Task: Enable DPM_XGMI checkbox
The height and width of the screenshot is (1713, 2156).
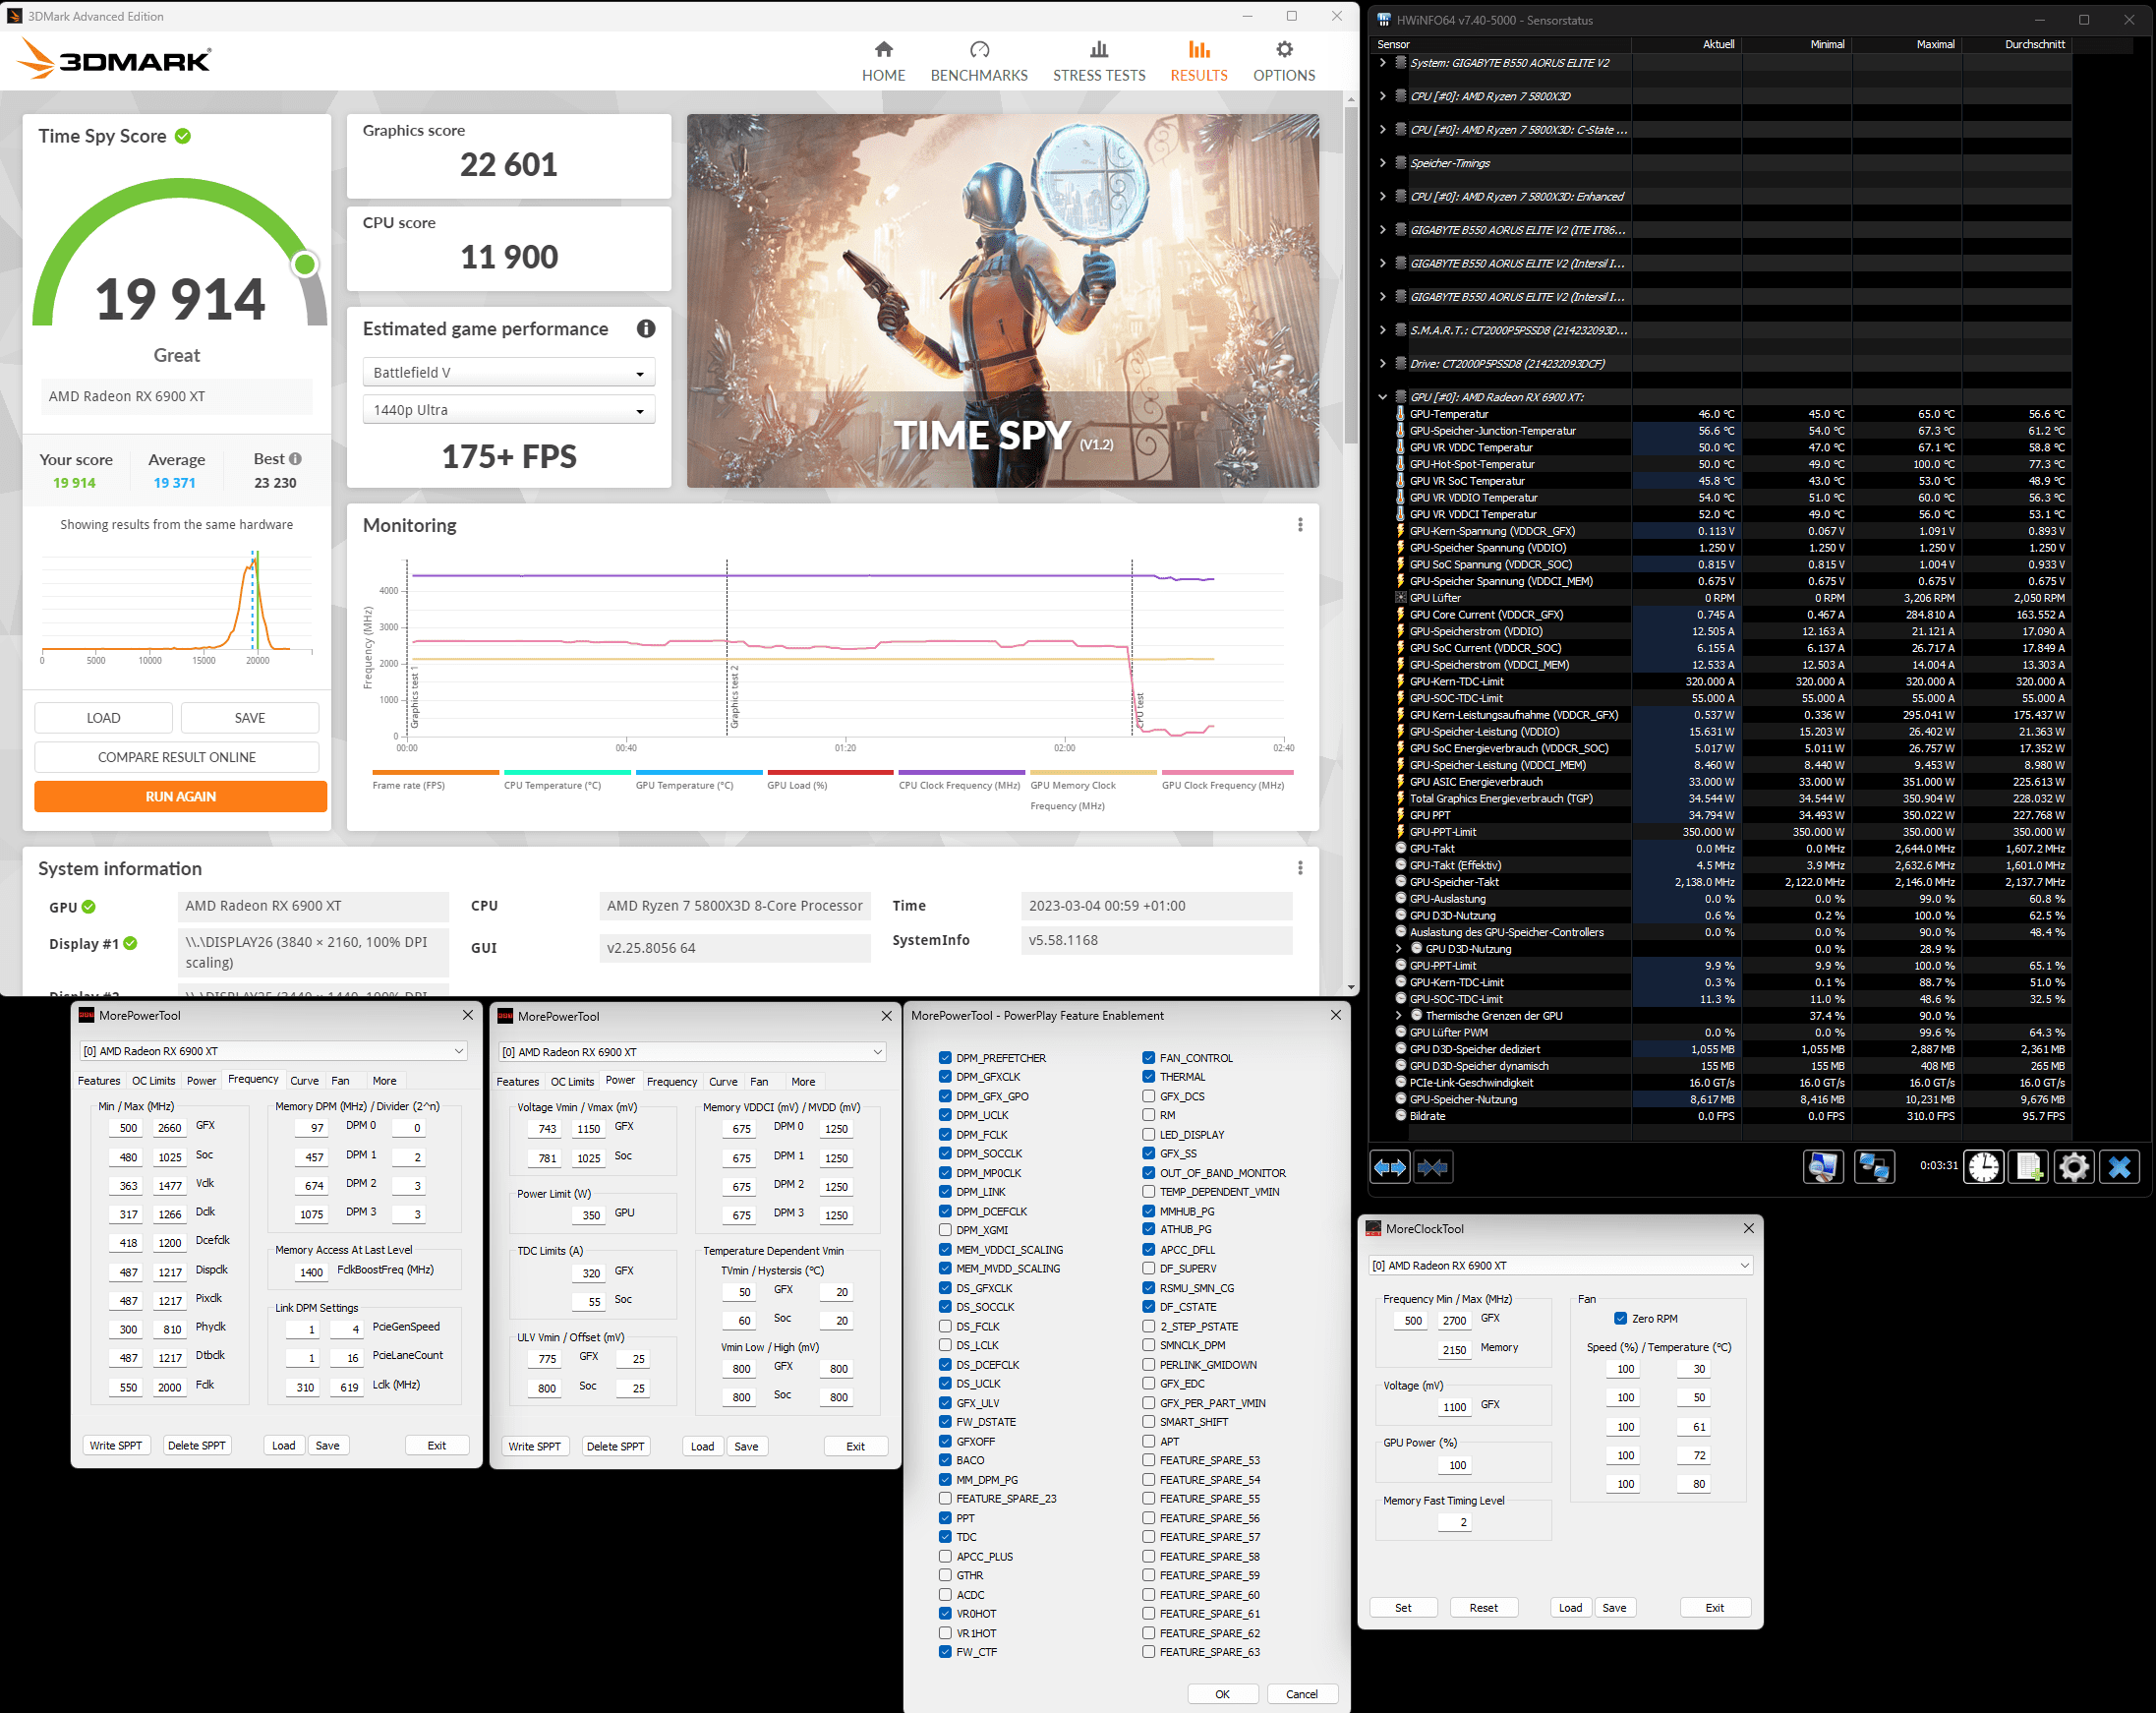Action: click(x=945, y=1230)
